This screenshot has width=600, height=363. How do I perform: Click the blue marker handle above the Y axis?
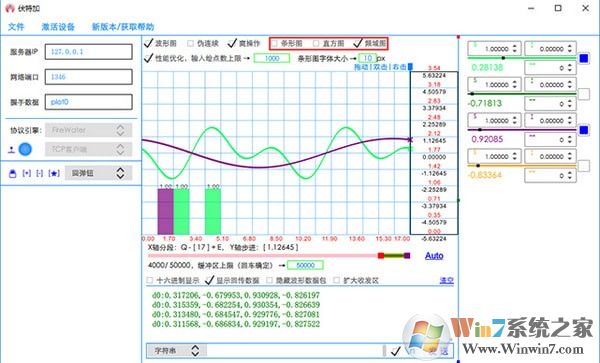click(410, 67)
